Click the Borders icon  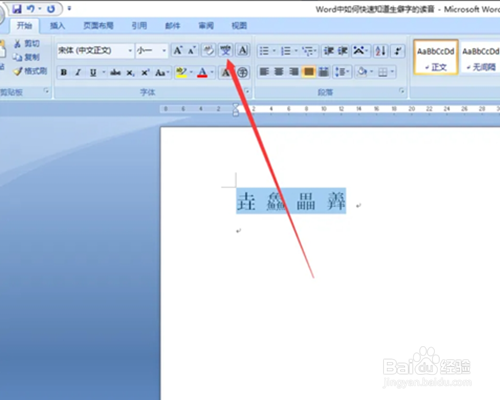point(383,72)
